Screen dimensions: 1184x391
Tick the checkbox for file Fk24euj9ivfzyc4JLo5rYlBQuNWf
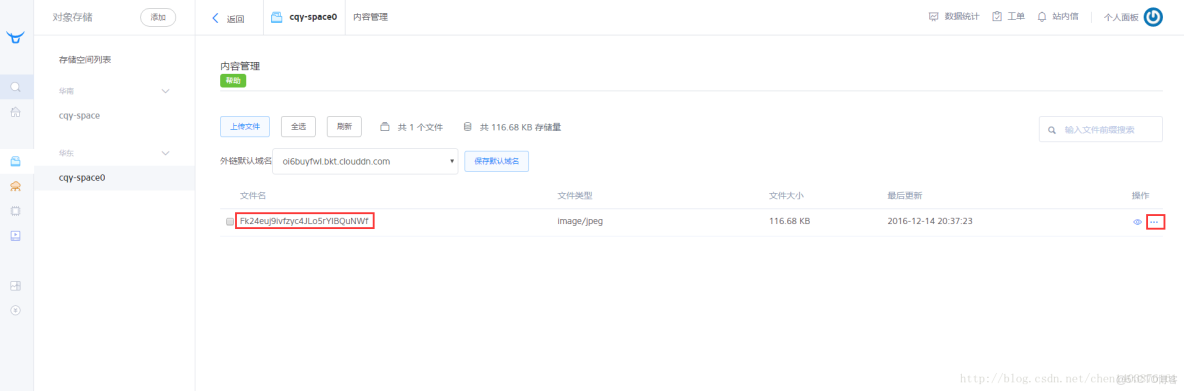point(230,222)
